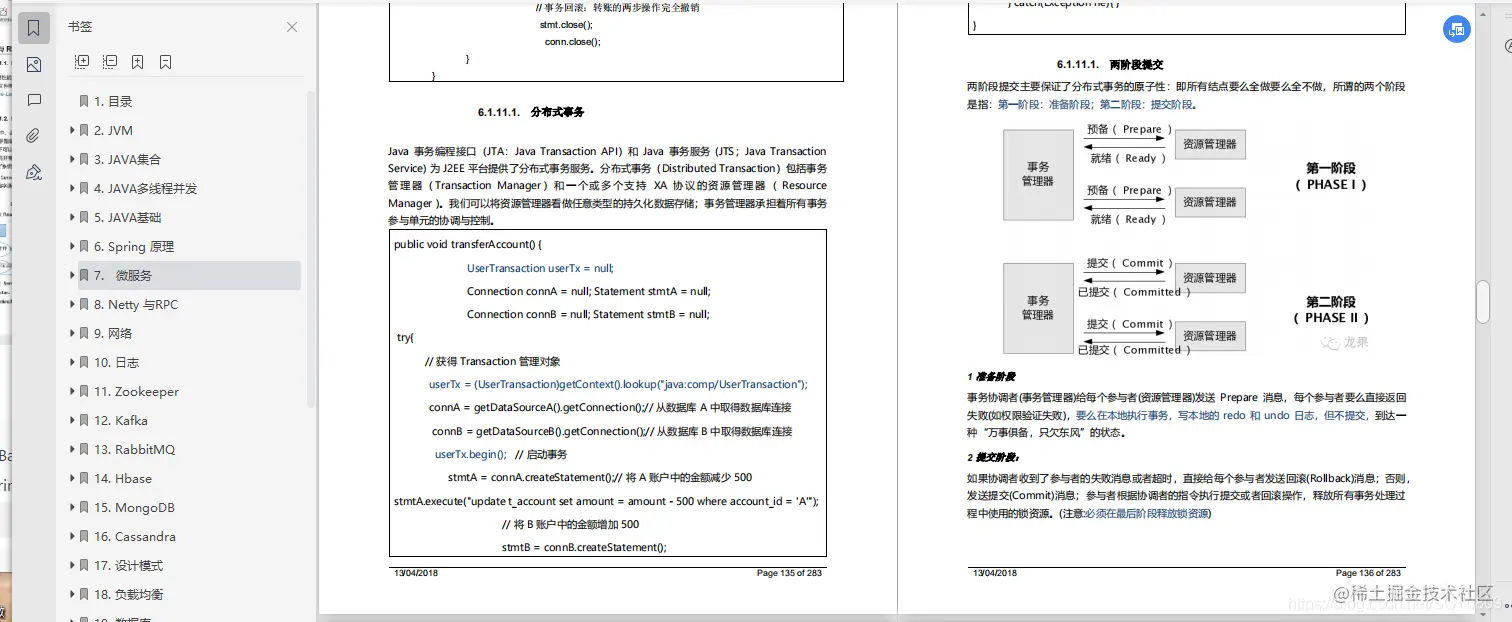Image resolution: width=1512 pixels, height=622 pixels.
Task: Expand the 6. Spring 原理 bookmark arrow
Action: pos(72,247)
